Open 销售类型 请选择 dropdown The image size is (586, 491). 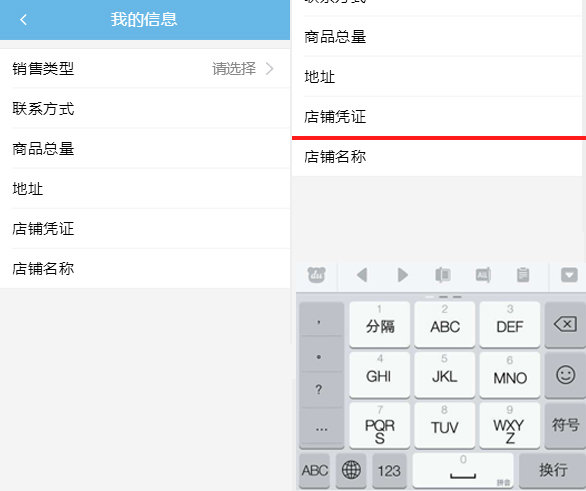145,69
